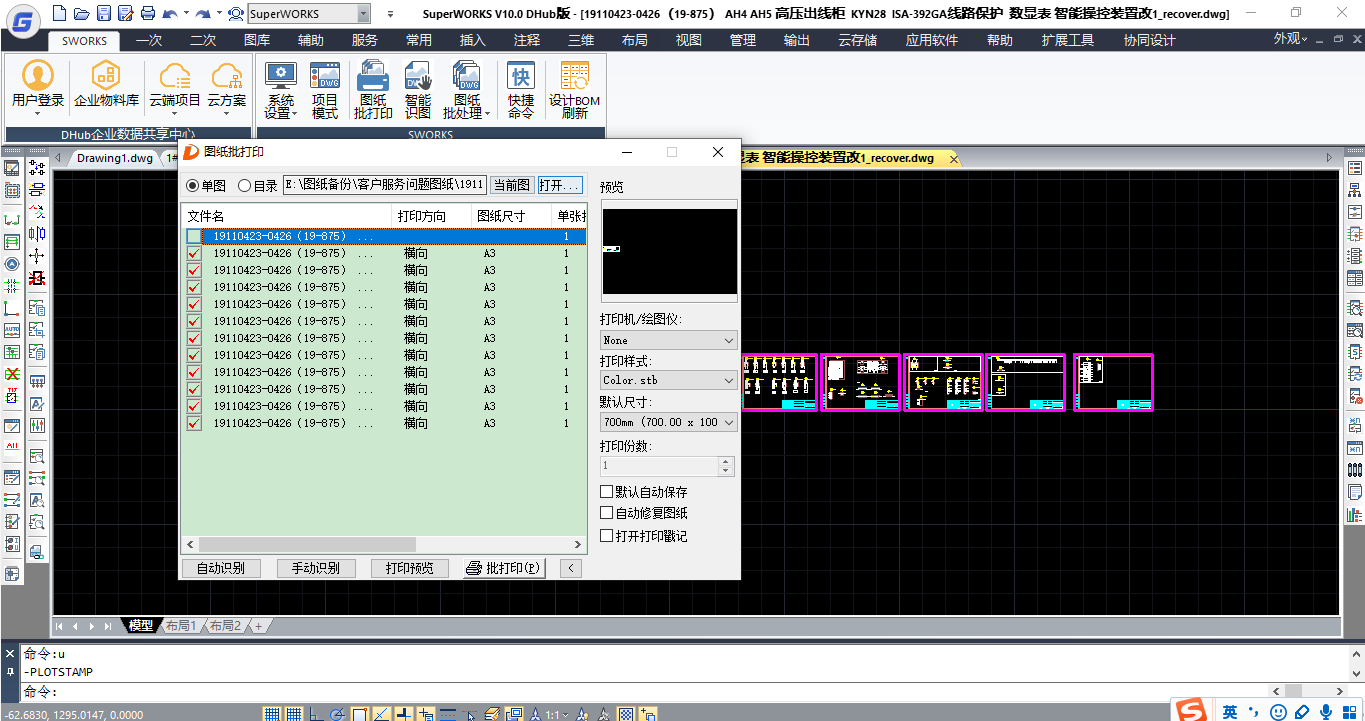The image size is (1365, 721).
Task: Click the 图纸批处理 batch processing icon
Action: 467,90
